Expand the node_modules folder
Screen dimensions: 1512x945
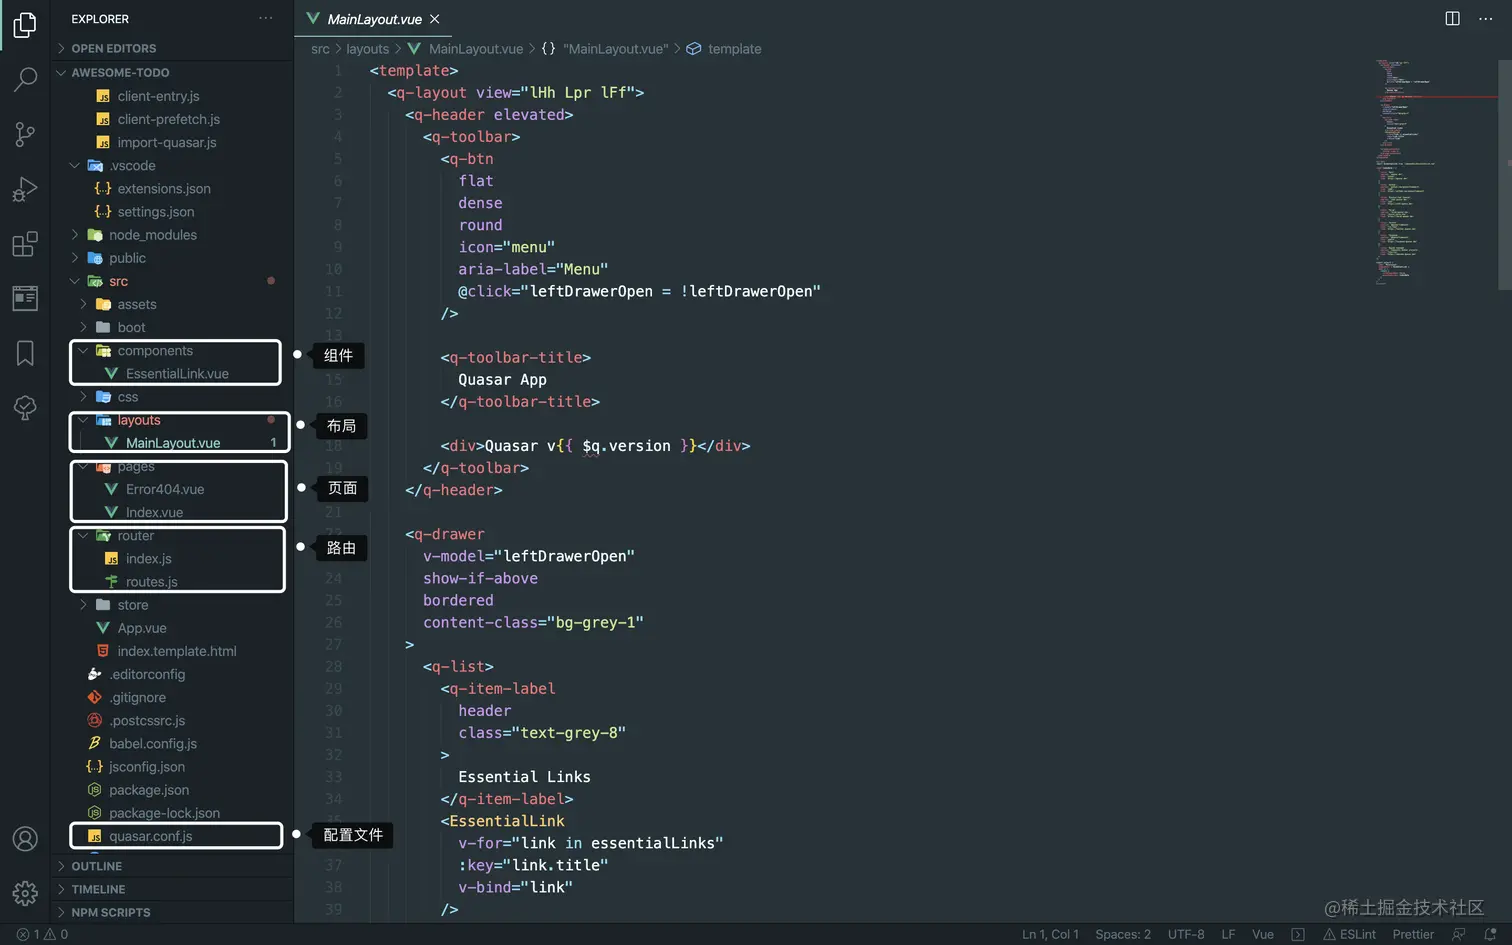pyautogui.click(x=172, y=235)
